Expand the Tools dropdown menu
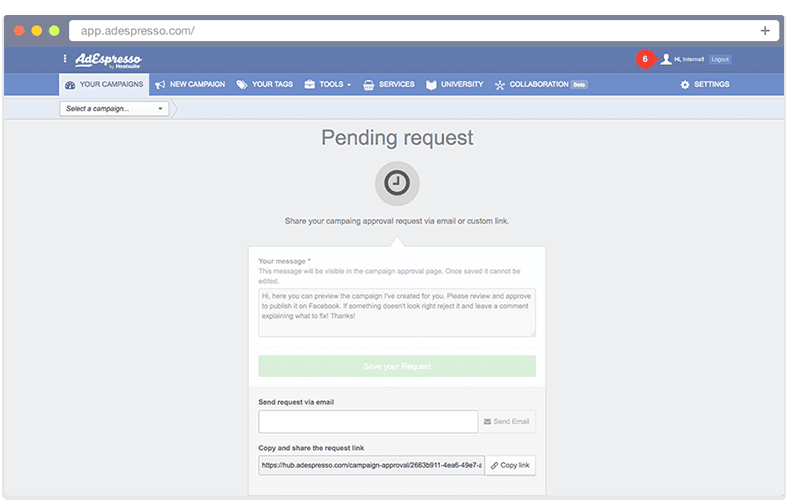 (328, 85)
